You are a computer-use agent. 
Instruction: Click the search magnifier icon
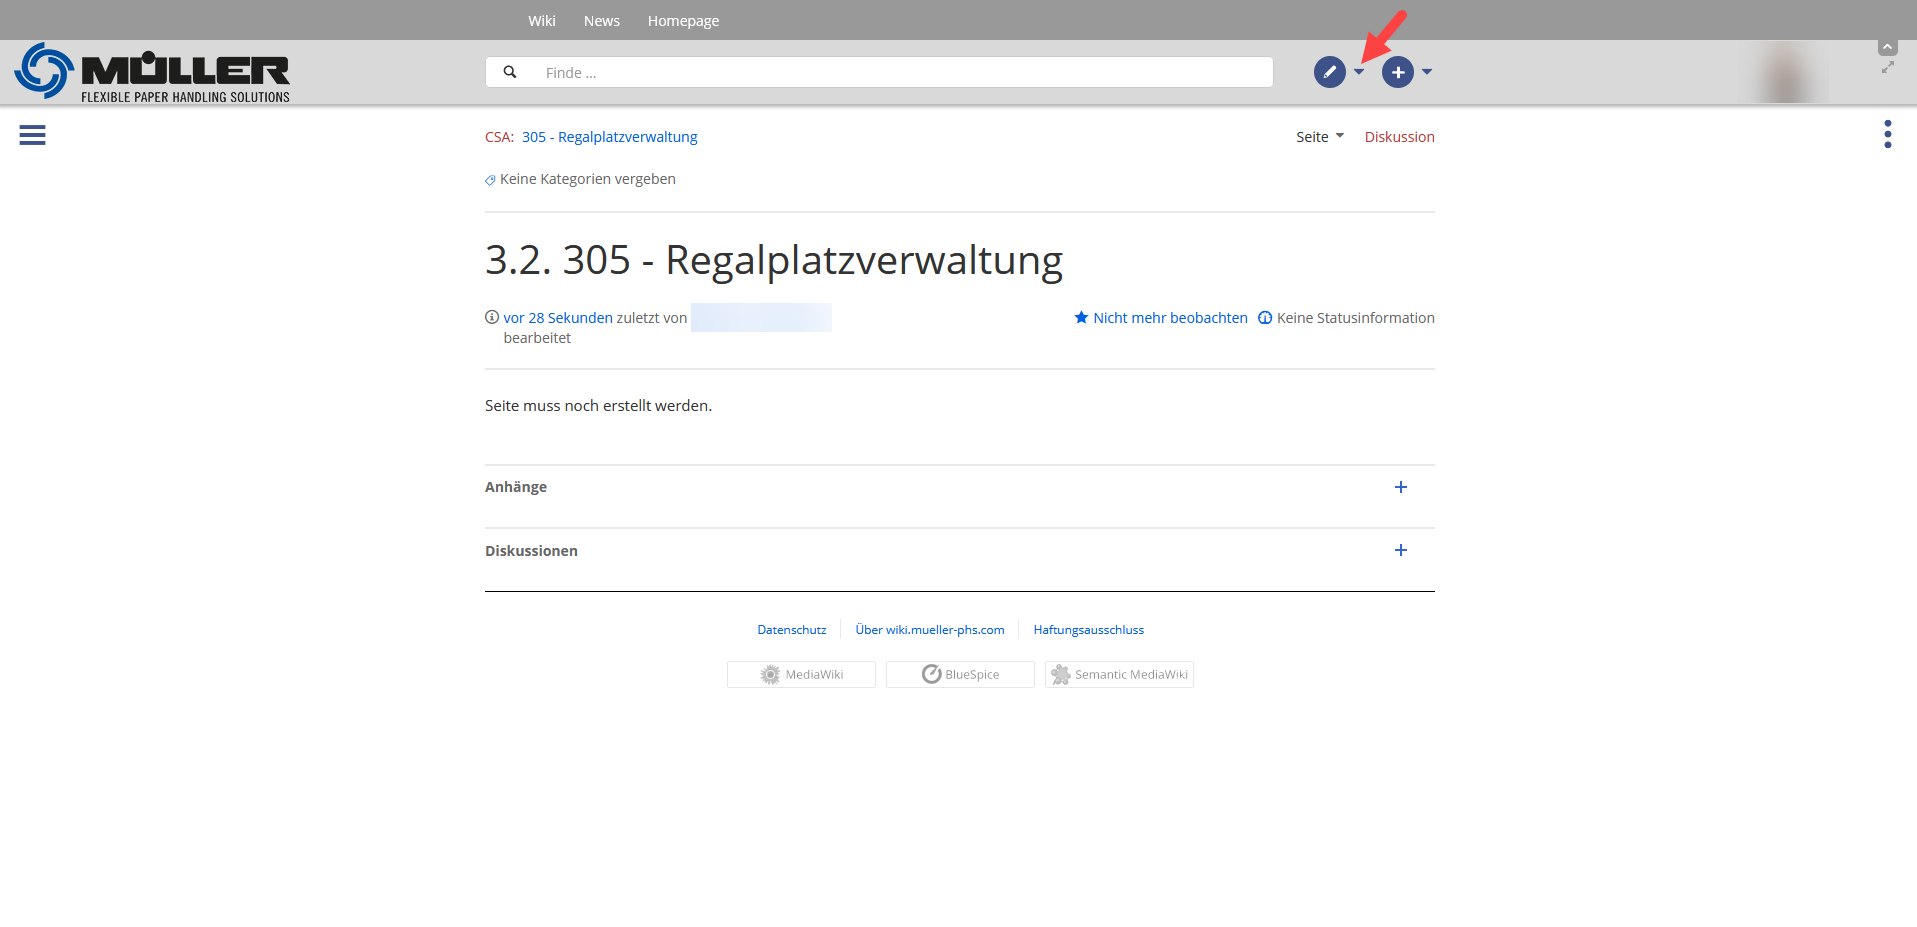(510, 72)
